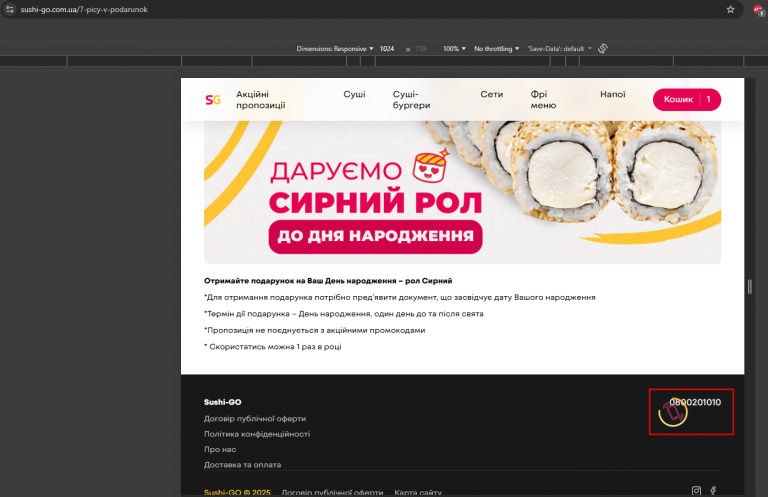Click heading Отримайте подарунок на Ваш День народження

pyautogui.click(x=328, y=281)
